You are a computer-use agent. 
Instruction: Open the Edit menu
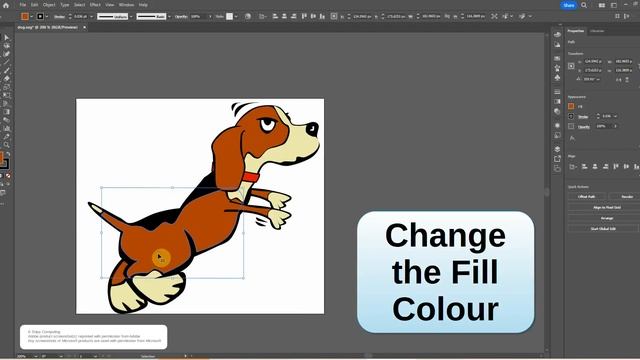(x=34, y=5)
